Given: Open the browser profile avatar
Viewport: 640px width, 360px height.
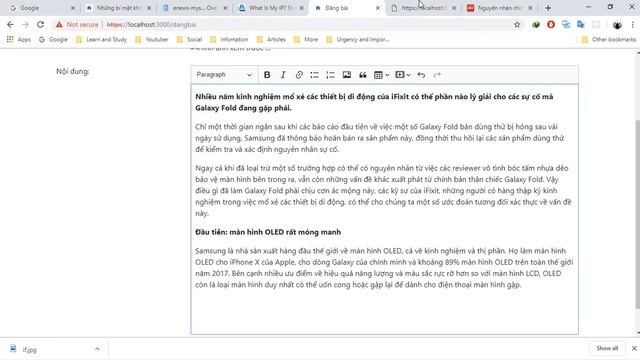Looking at the screenshot, I should tap(617, 24).
